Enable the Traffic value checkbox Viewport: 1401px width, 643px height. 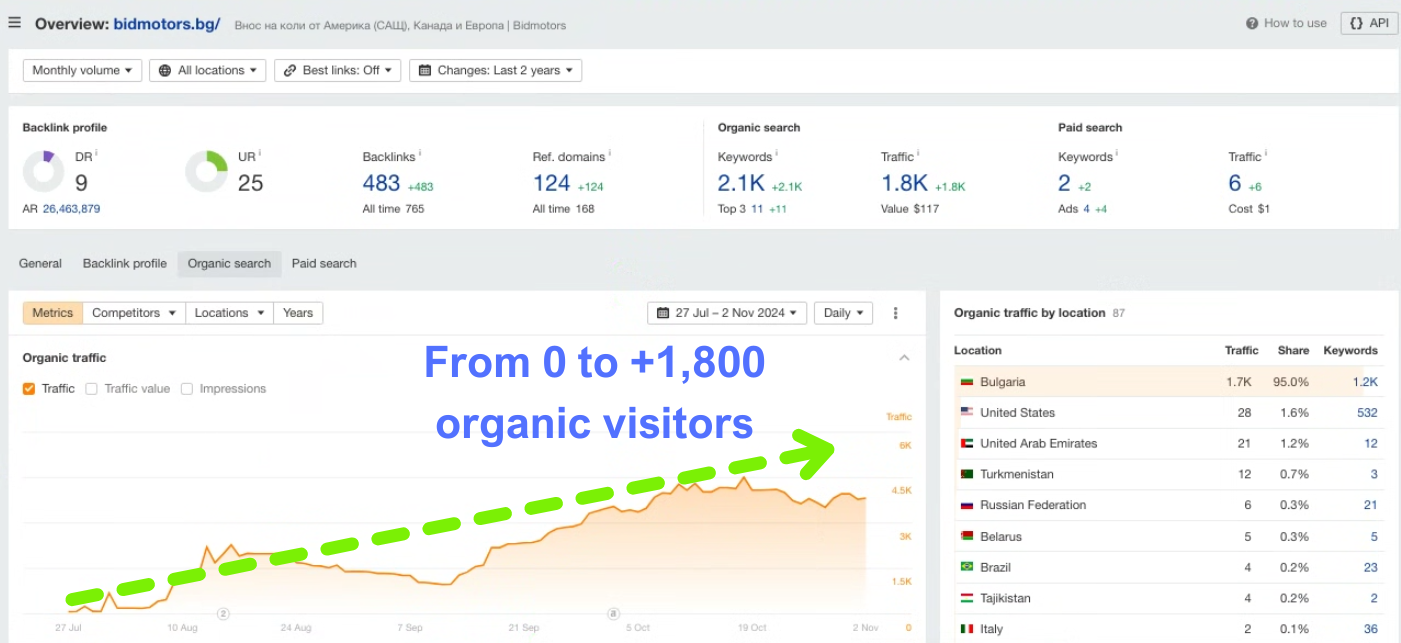click(90, 388)
